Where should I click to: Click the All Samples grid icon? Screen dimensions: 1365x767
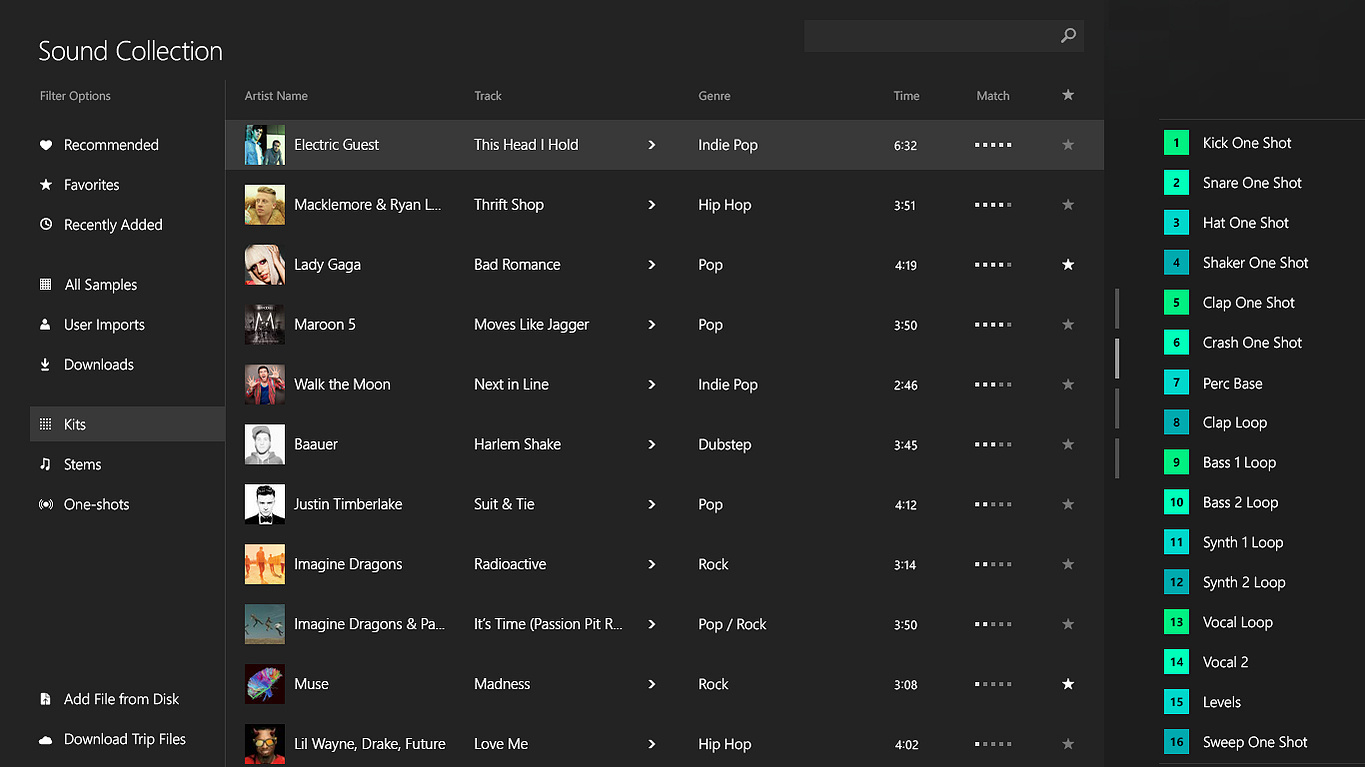(45, 285)
